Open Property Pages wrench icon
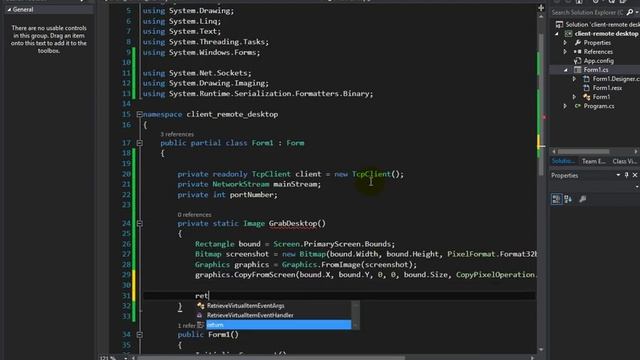This screenshot has height=360, width=640. [x=583, y=199]
